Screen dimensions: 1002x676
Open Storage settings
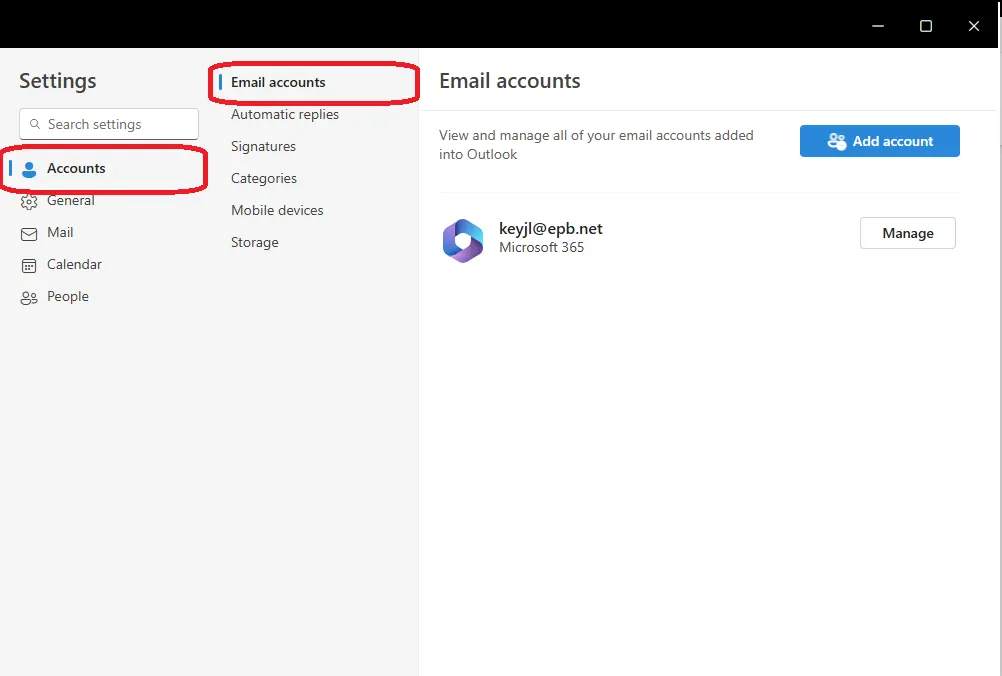(255, 242)
